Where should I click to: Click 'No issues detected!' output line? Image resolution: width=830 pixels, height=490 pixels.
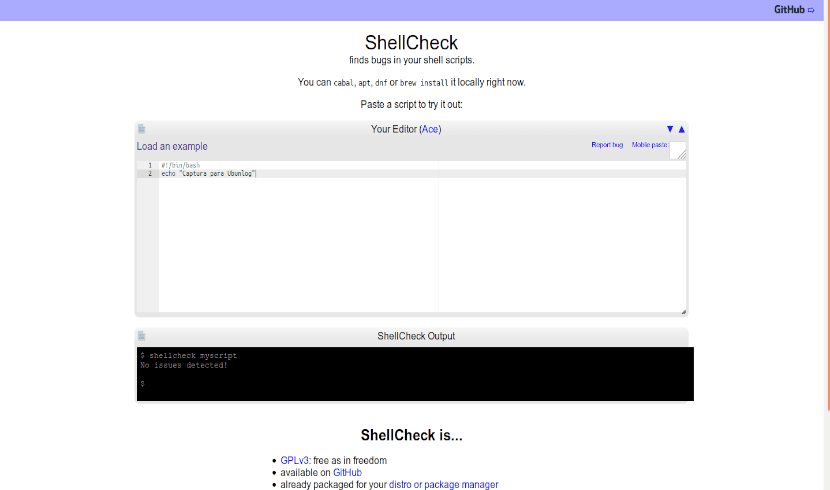click(x=184, y=365)
